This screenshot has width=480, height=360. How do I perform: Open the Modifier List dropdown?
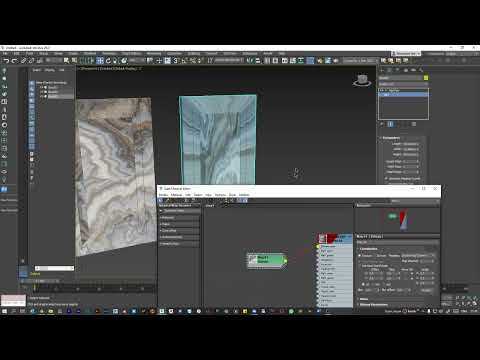[x=403, y=84]
